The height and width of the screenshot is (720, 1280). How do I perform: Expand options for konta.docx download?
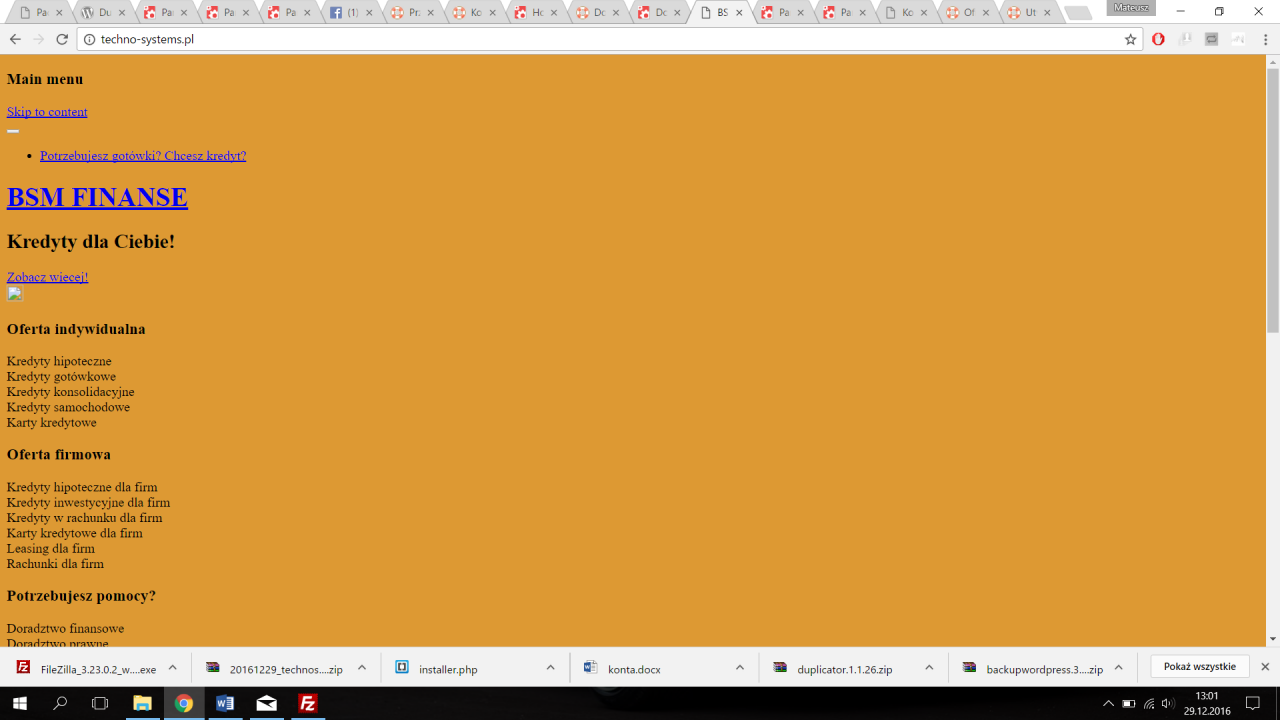(740, 668)
